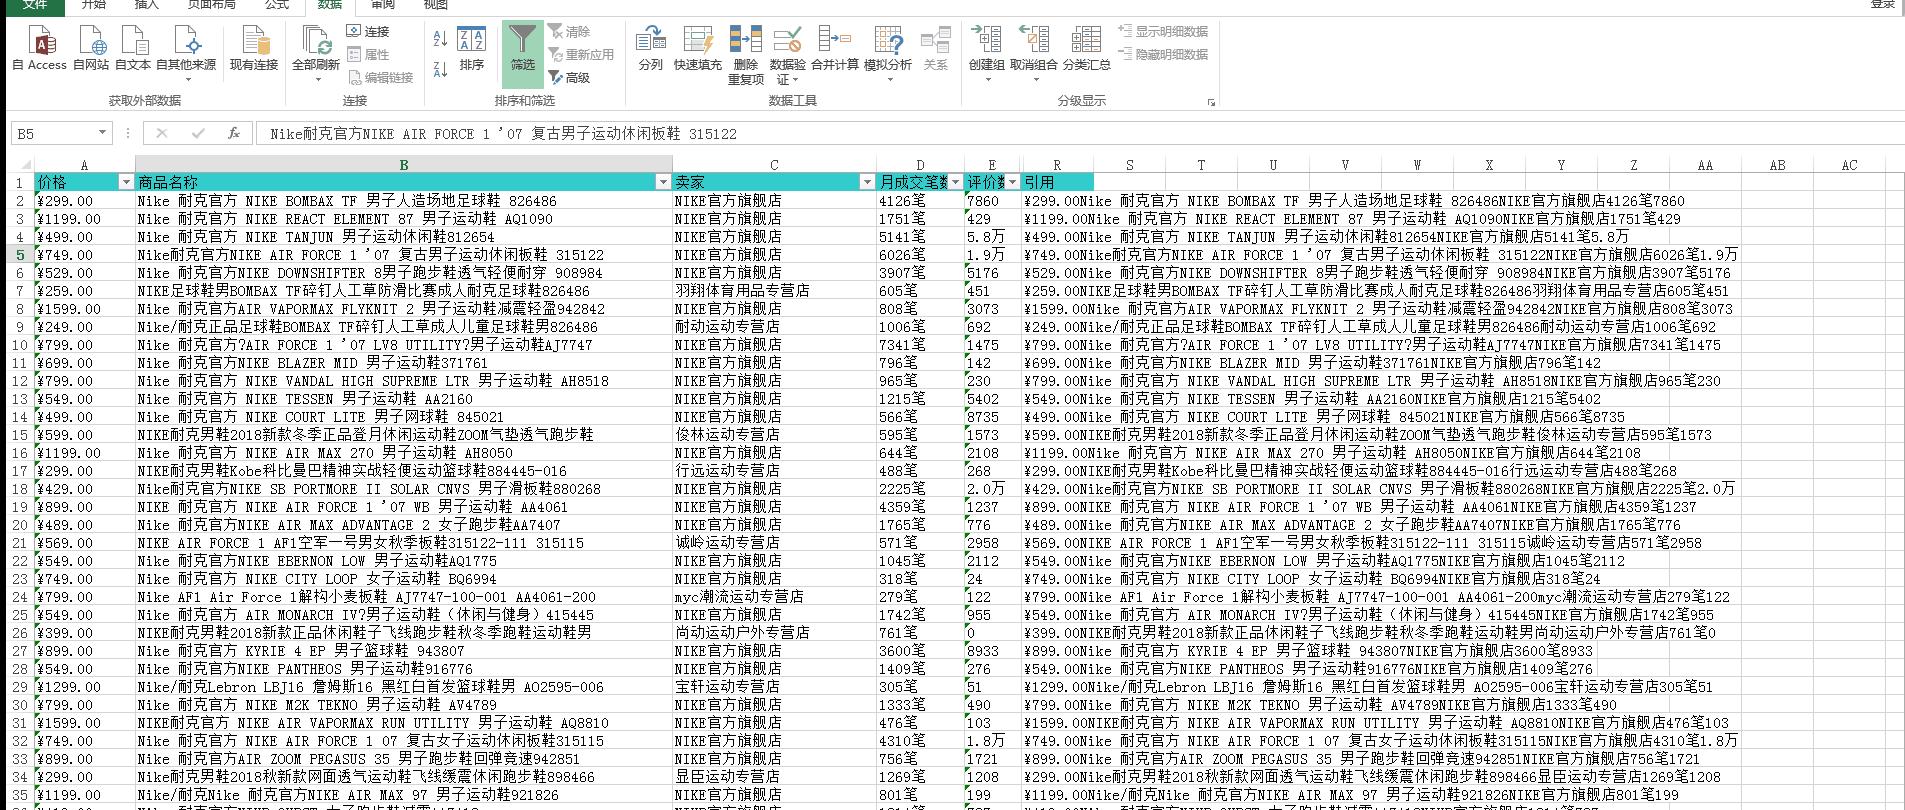
Task: Select cell 7341笔 in row 10
Action: click(920, 345)
